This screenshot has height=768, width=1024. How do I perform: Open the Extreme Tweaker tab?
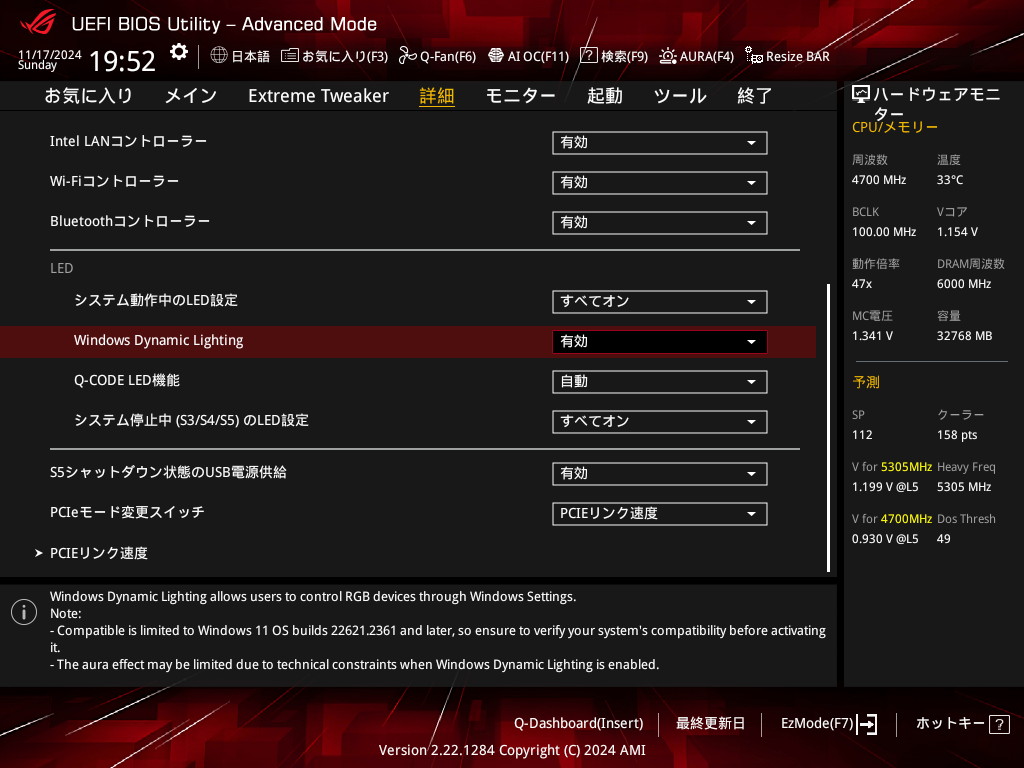[x=318, y=96]
